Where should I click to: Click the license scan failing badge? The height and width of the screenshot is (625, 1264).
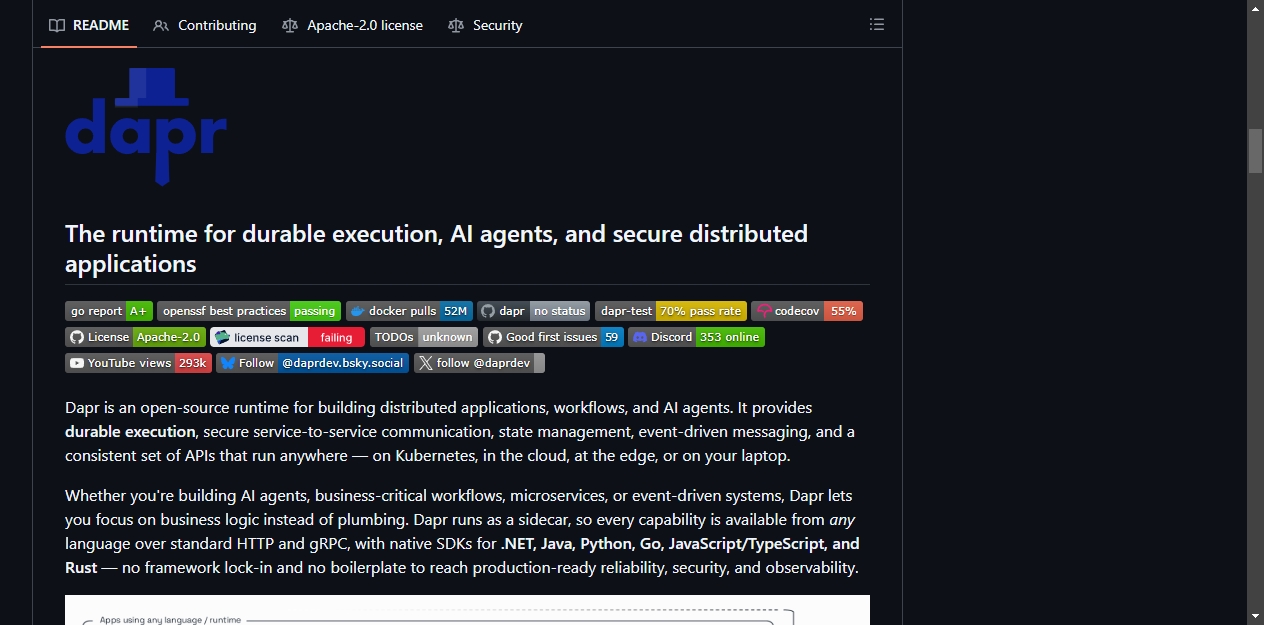pyautogui.click(x=287, y=337)
